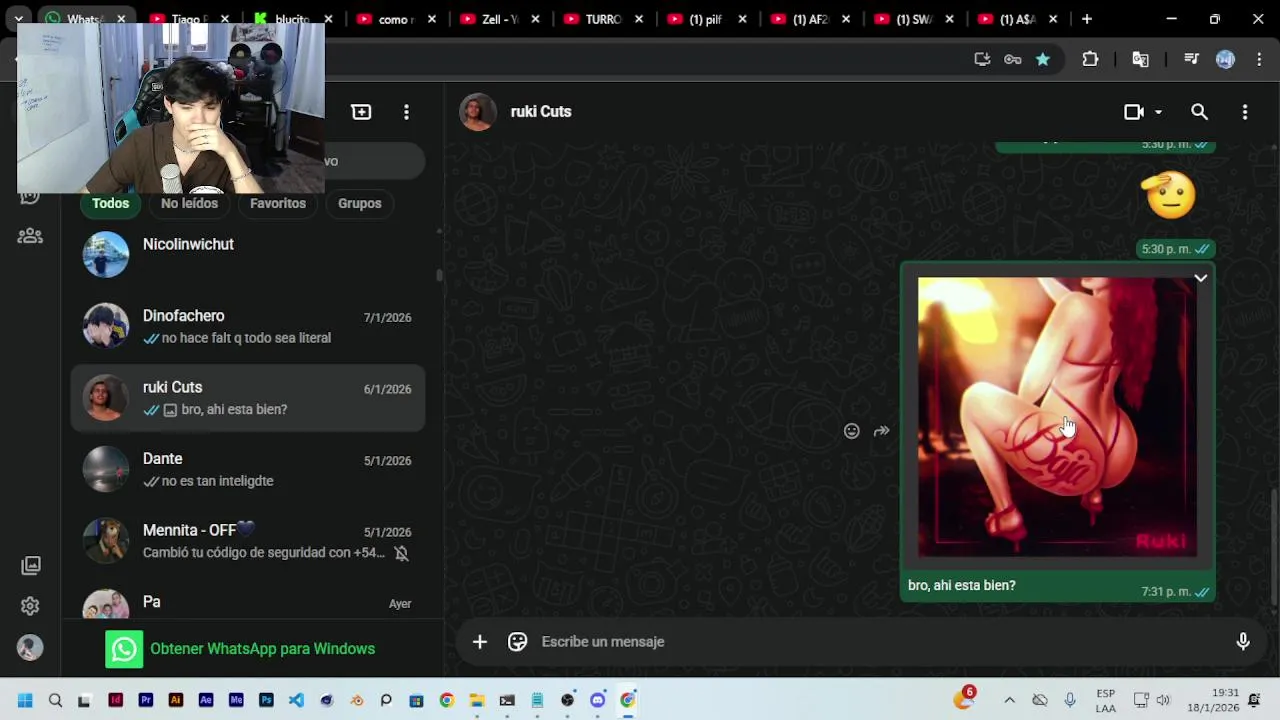Open Visual Studio Code from taskbar
This screenshot has height=720, width=1280.
coord(296,700)
